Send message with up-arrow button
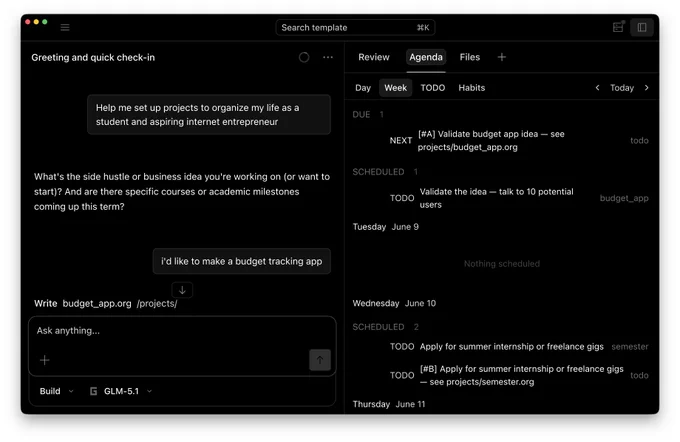Viewport: 680px width, 442px height. click(x=320, y=360)
